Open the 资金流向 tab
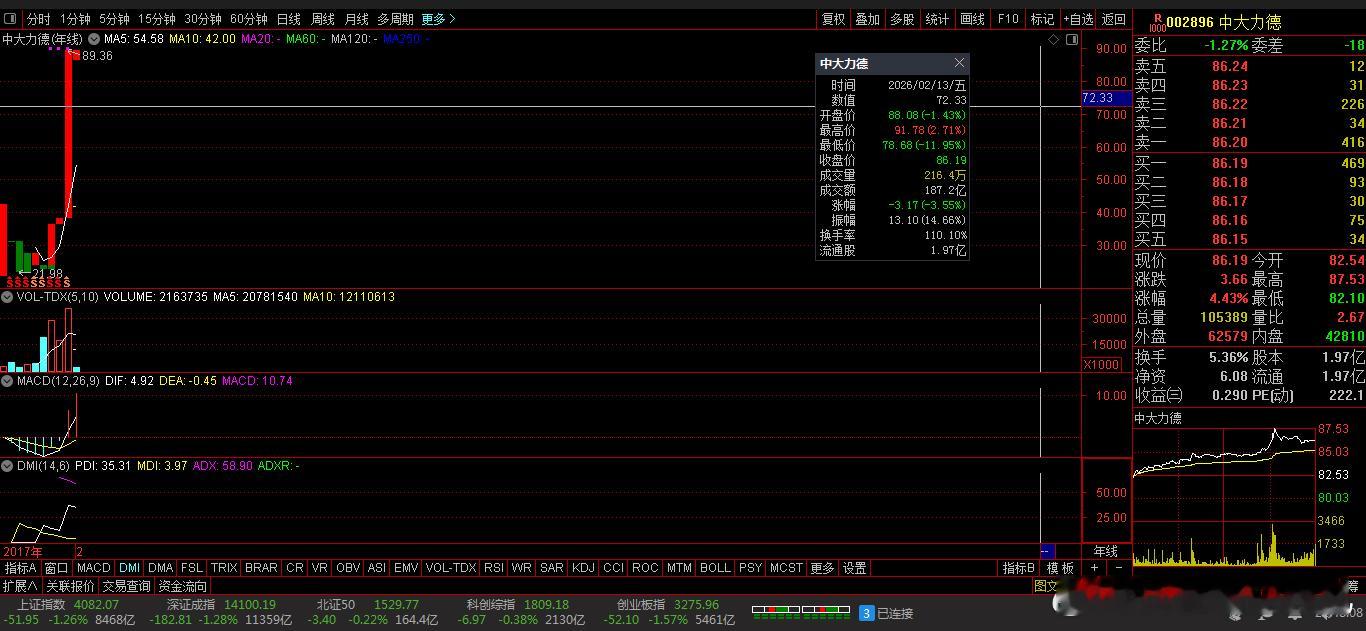 click(x=183, y=586)
